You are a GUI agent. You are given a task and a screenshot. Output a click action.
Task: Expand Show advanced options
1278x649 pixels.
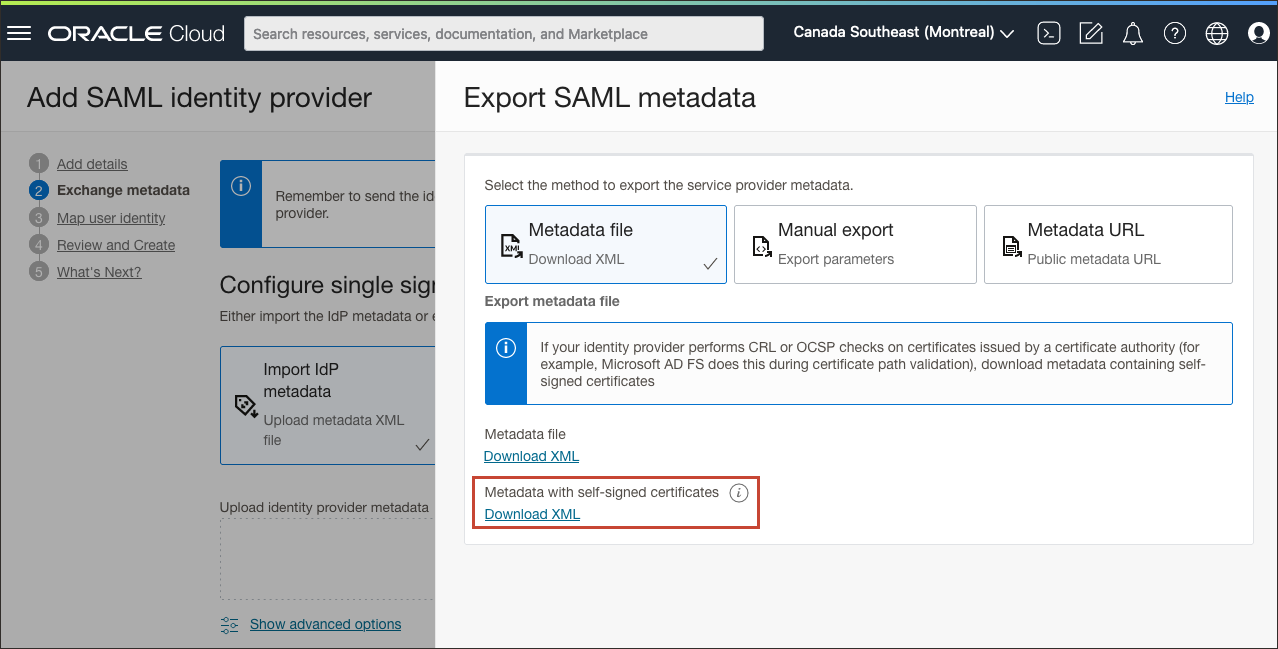[x=325, y=623]
